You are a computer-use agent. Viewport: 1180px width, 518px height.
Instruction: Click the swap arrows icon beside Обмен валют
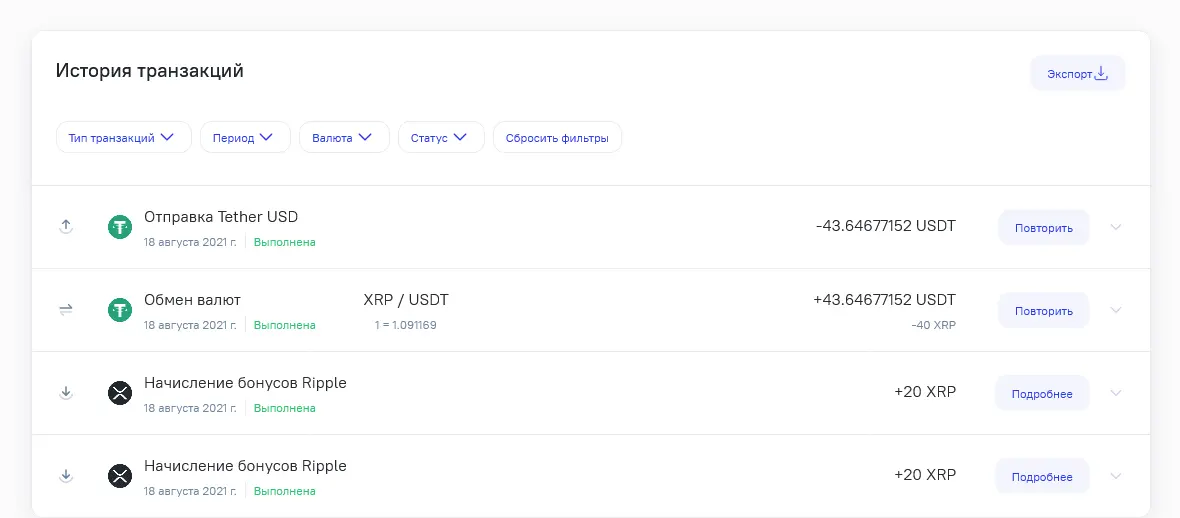point(65,309)
